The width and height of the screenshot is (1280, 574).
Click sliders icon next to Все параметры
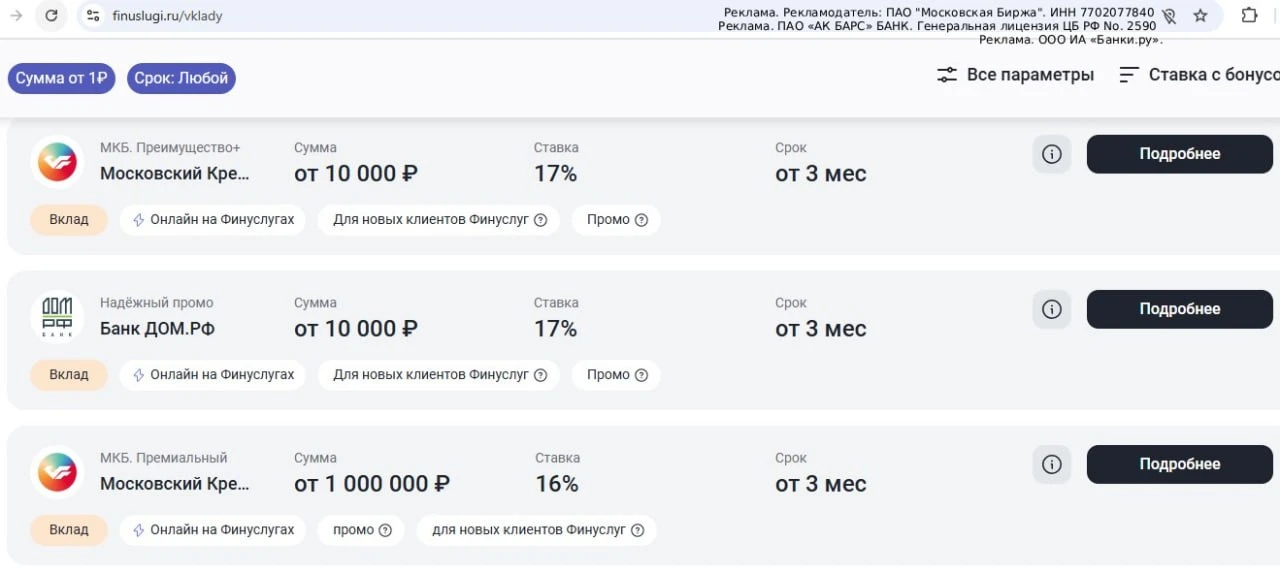(947, 75)
